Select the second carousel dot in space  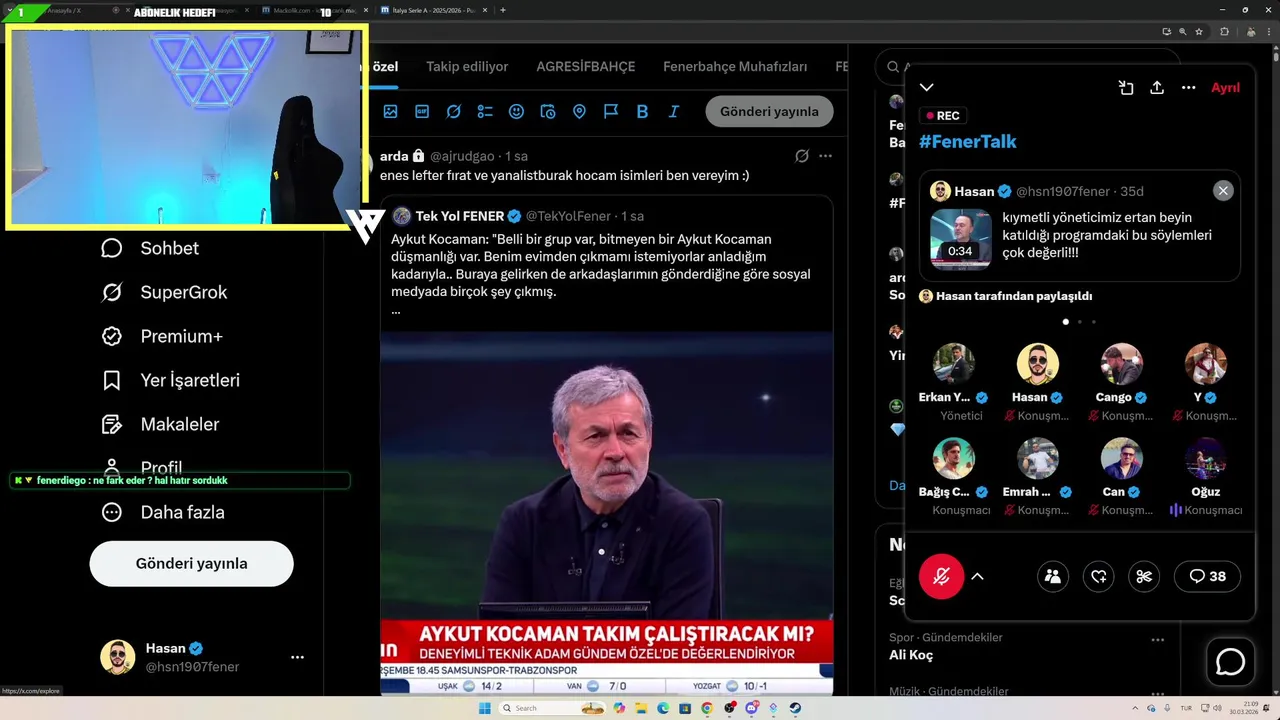pyautogui.click(x=1080, y=322)
